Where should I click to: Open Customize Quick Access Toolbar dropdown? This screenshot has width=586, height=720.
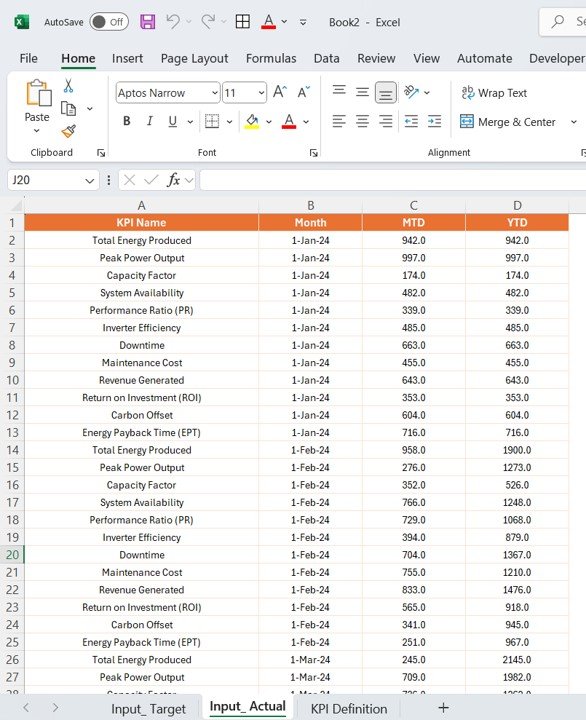click(303, 22)
